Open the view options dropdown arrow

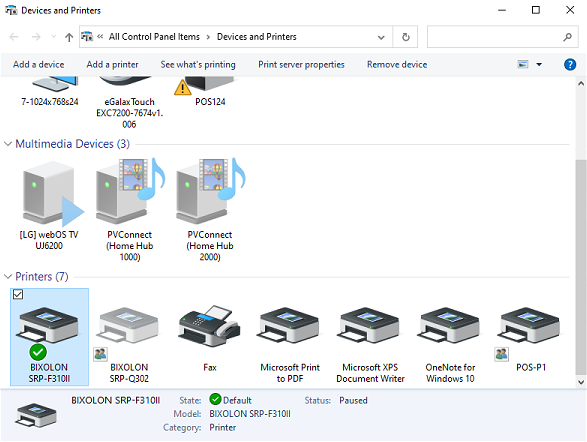(539, 64)
